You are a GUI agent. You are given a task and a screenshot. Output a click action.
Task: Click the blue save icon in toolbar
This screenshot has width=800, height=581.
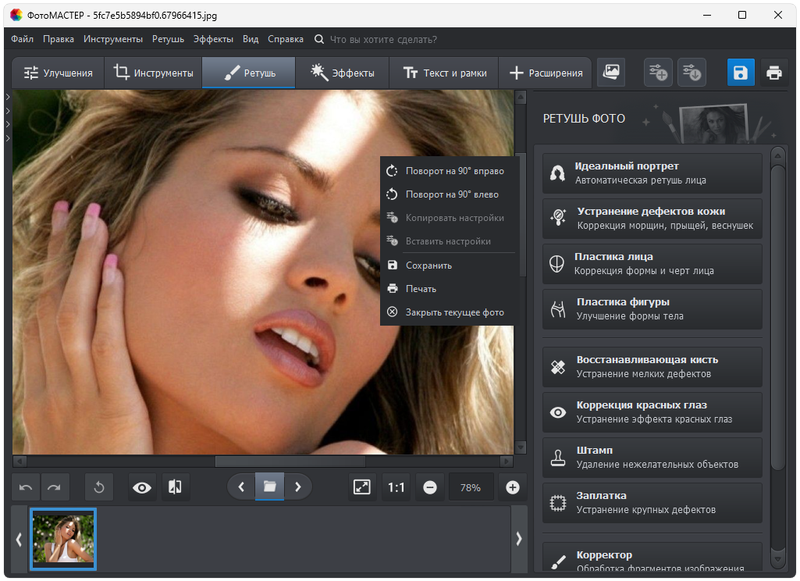click(x=740, y=73)
